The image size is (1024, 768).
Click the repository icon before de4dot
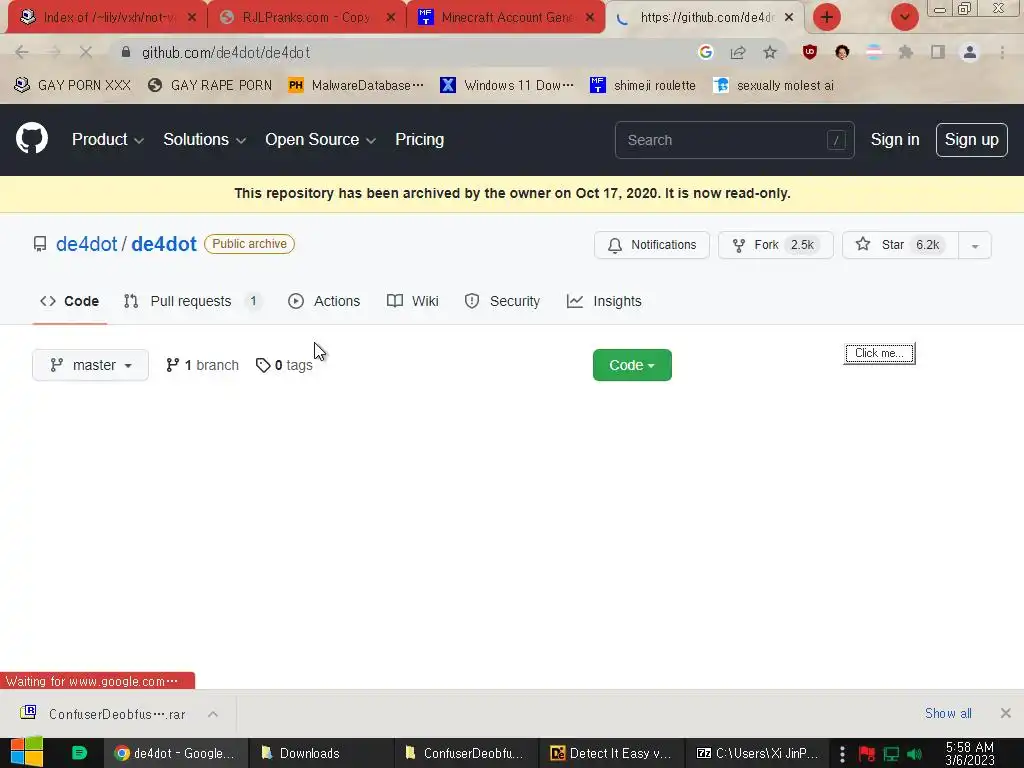click(x=40, y=244)
